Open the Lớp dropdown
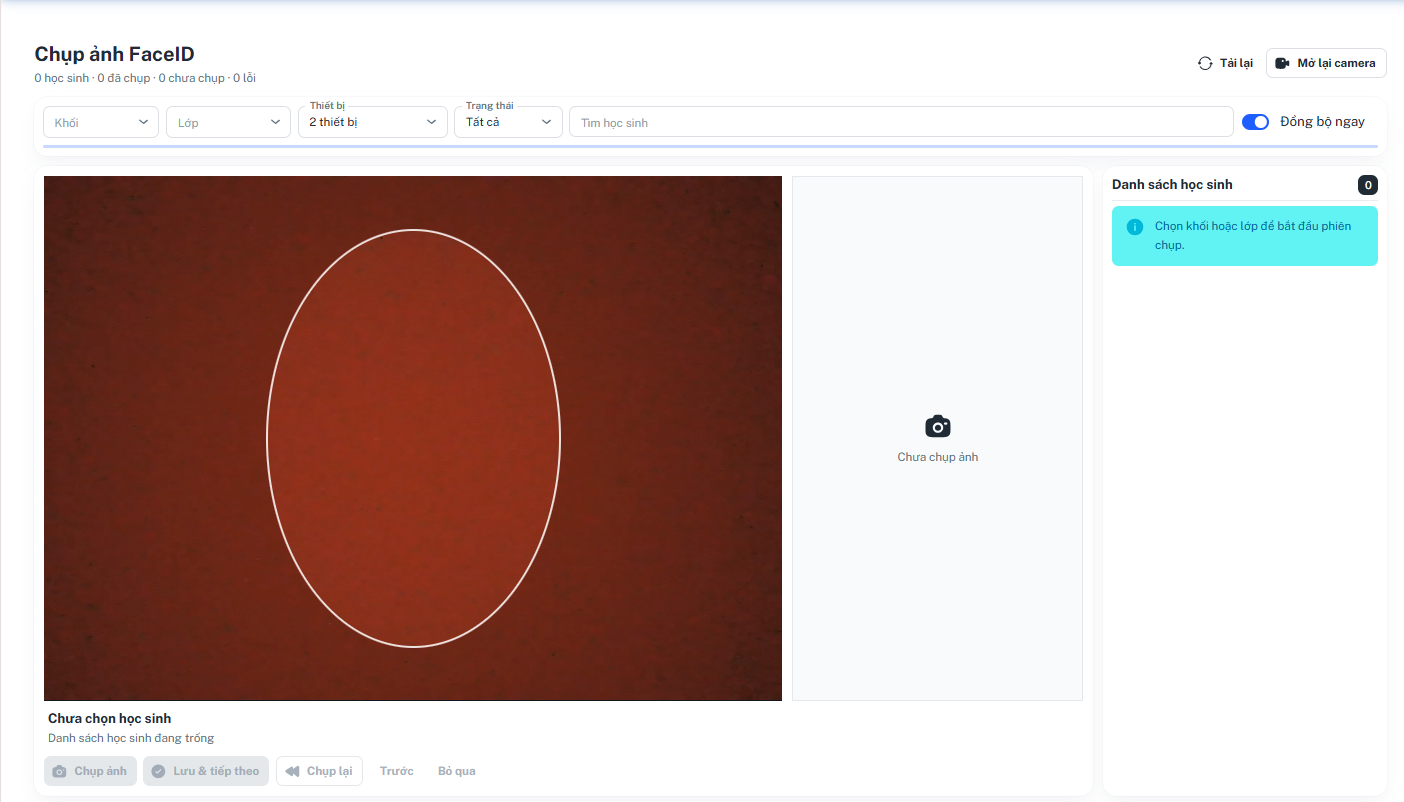 [228, 122]
